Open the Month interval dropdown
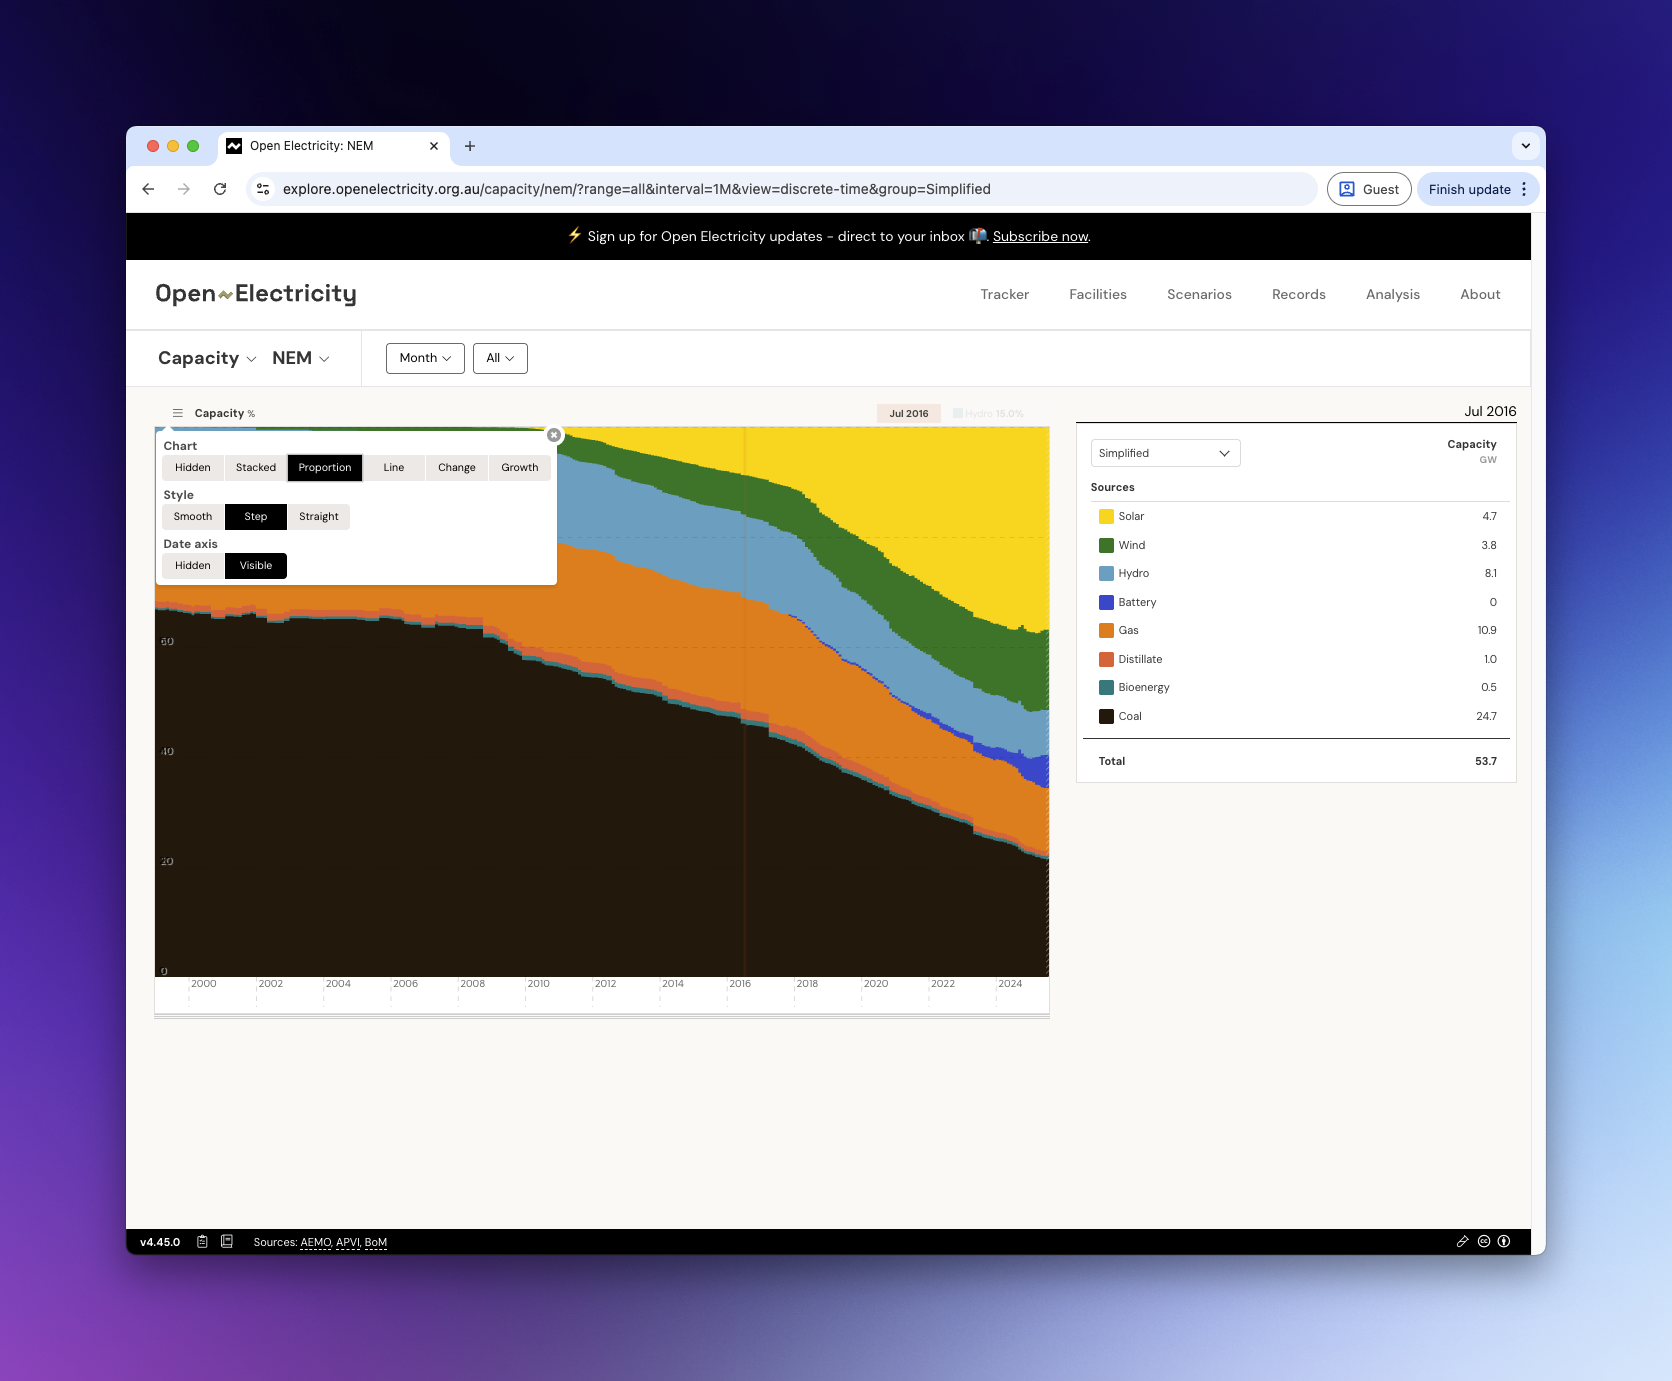 click(425, 358)
